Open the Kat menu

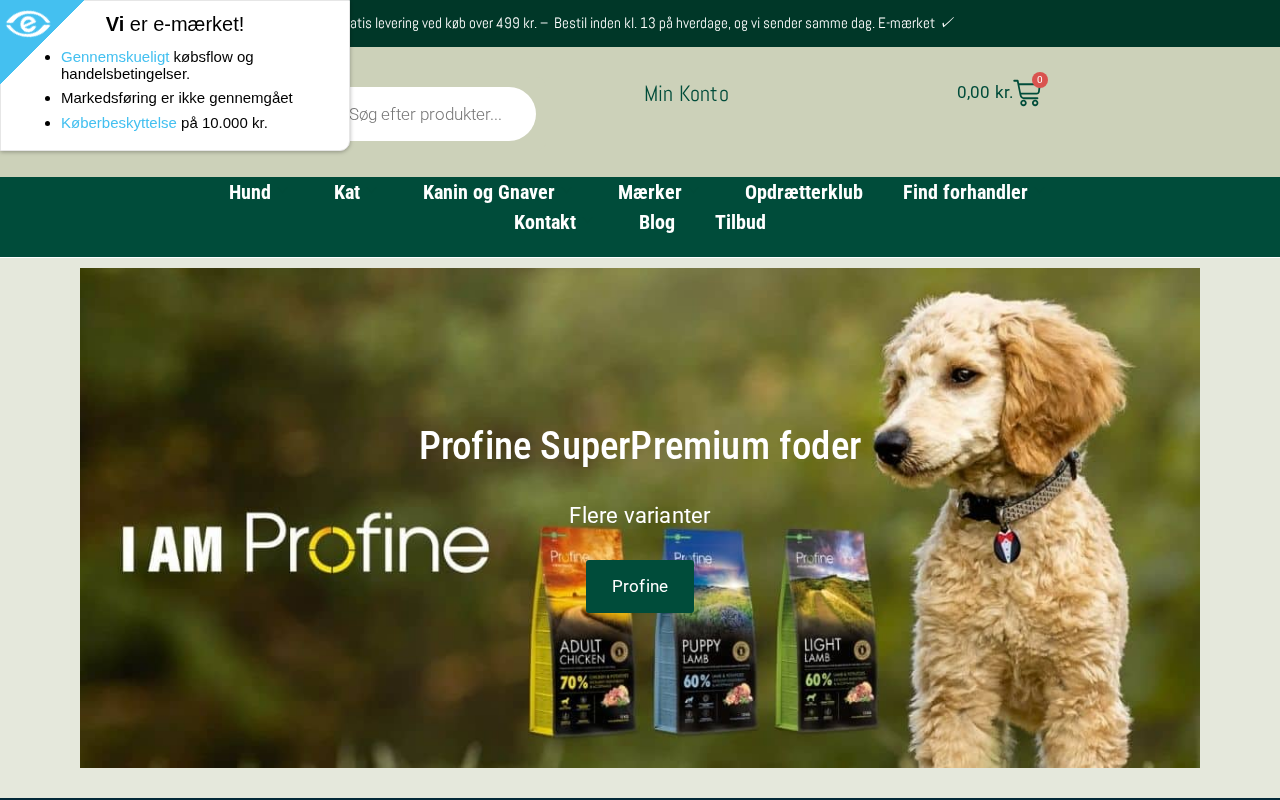coord(347,192)
